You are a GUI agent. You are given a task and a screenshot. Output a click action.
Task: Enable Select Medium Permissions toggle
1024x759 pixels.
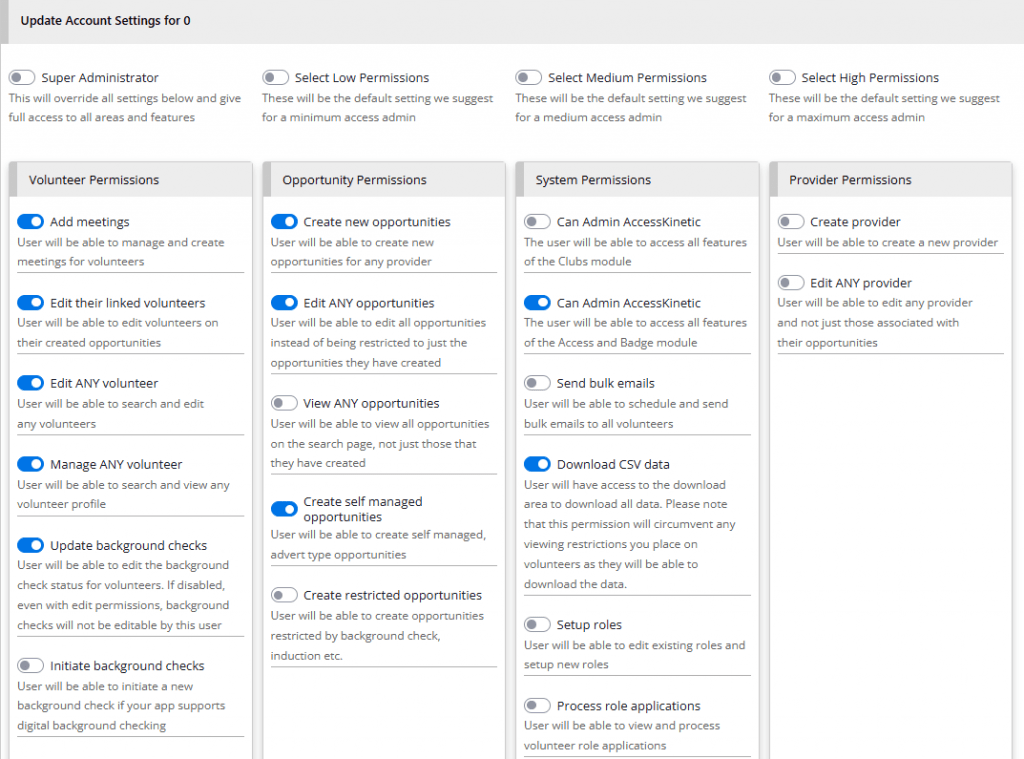[x=529, y=78]
